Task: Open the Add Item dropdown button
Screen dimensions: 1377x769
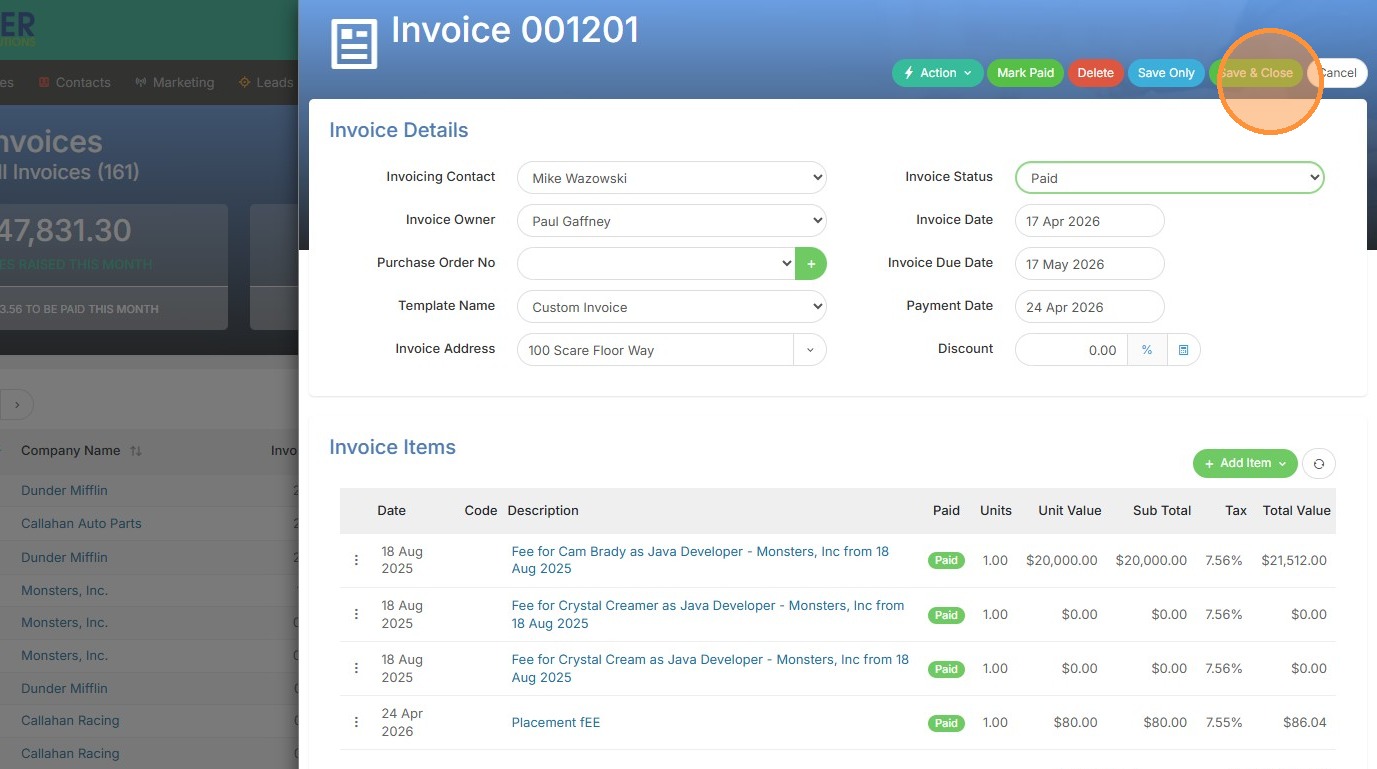Action: pos(1245,463)
